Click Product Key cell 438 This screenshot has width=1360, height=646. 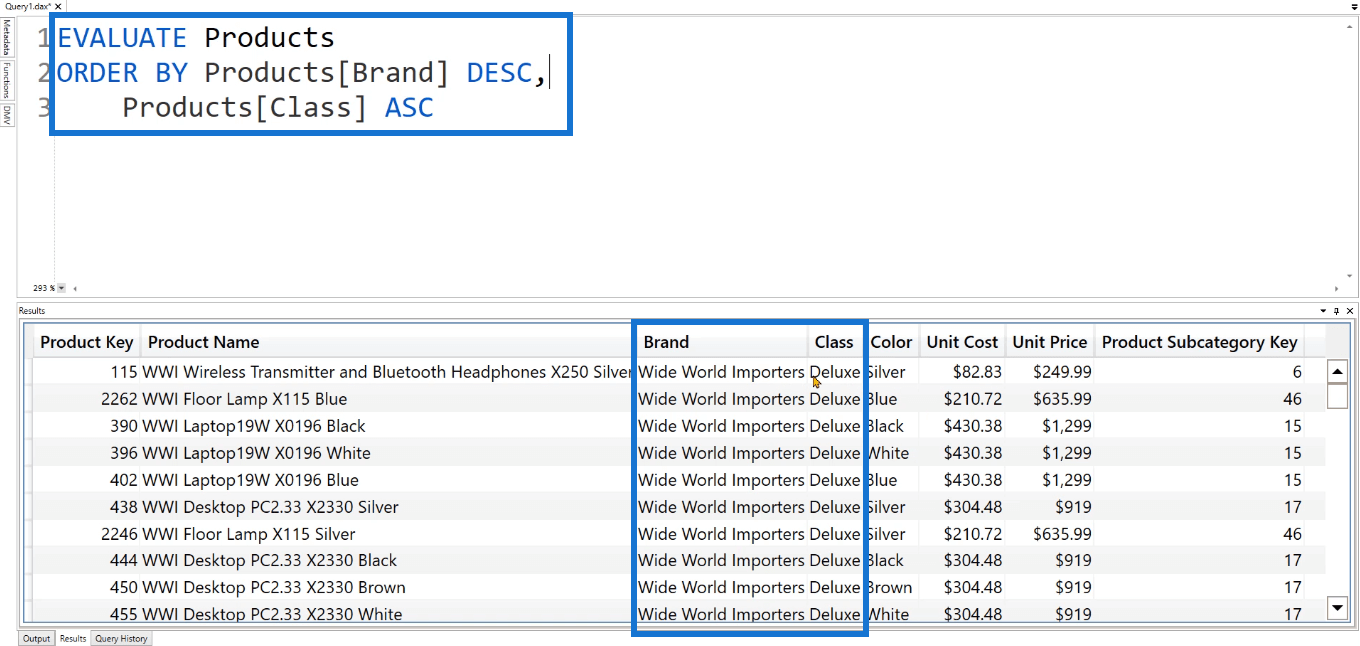click(x=87, y=507)
